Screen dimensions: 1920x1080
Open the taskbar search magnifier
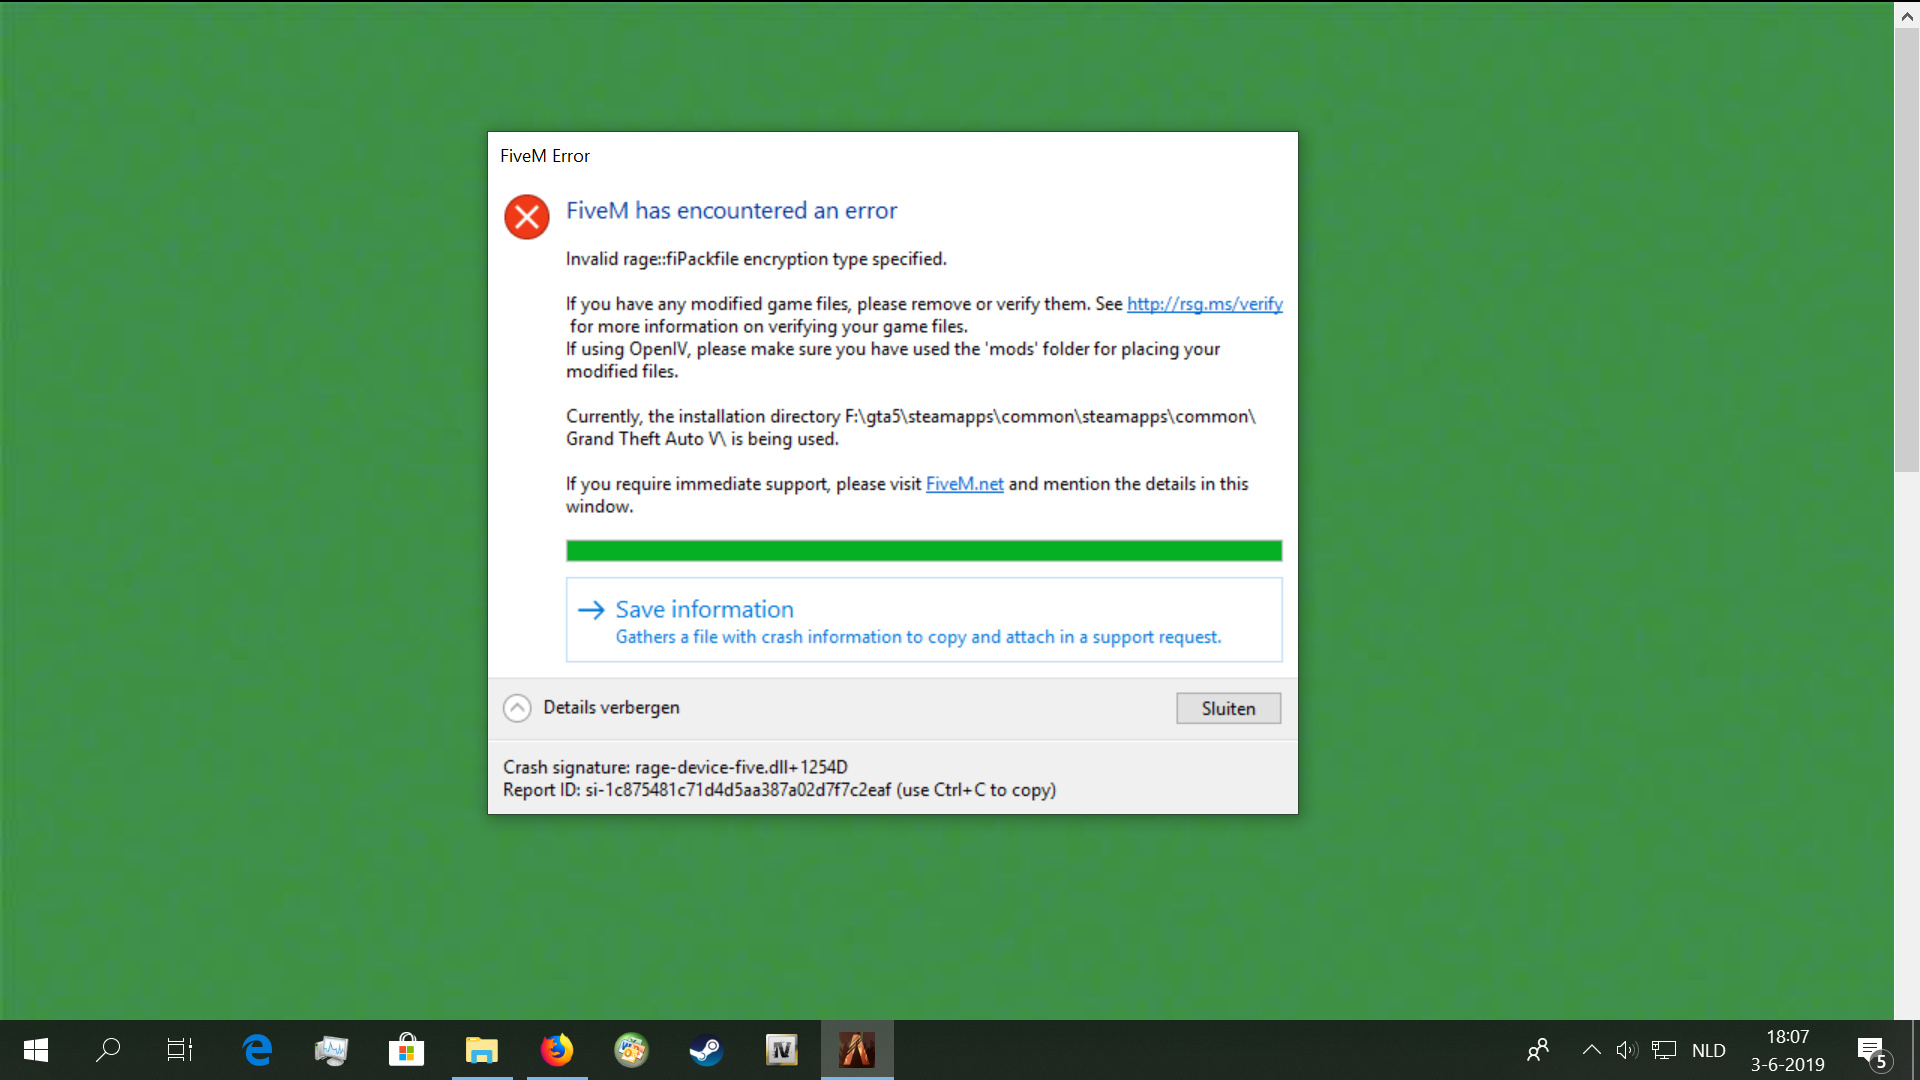tap(107, 1049)
